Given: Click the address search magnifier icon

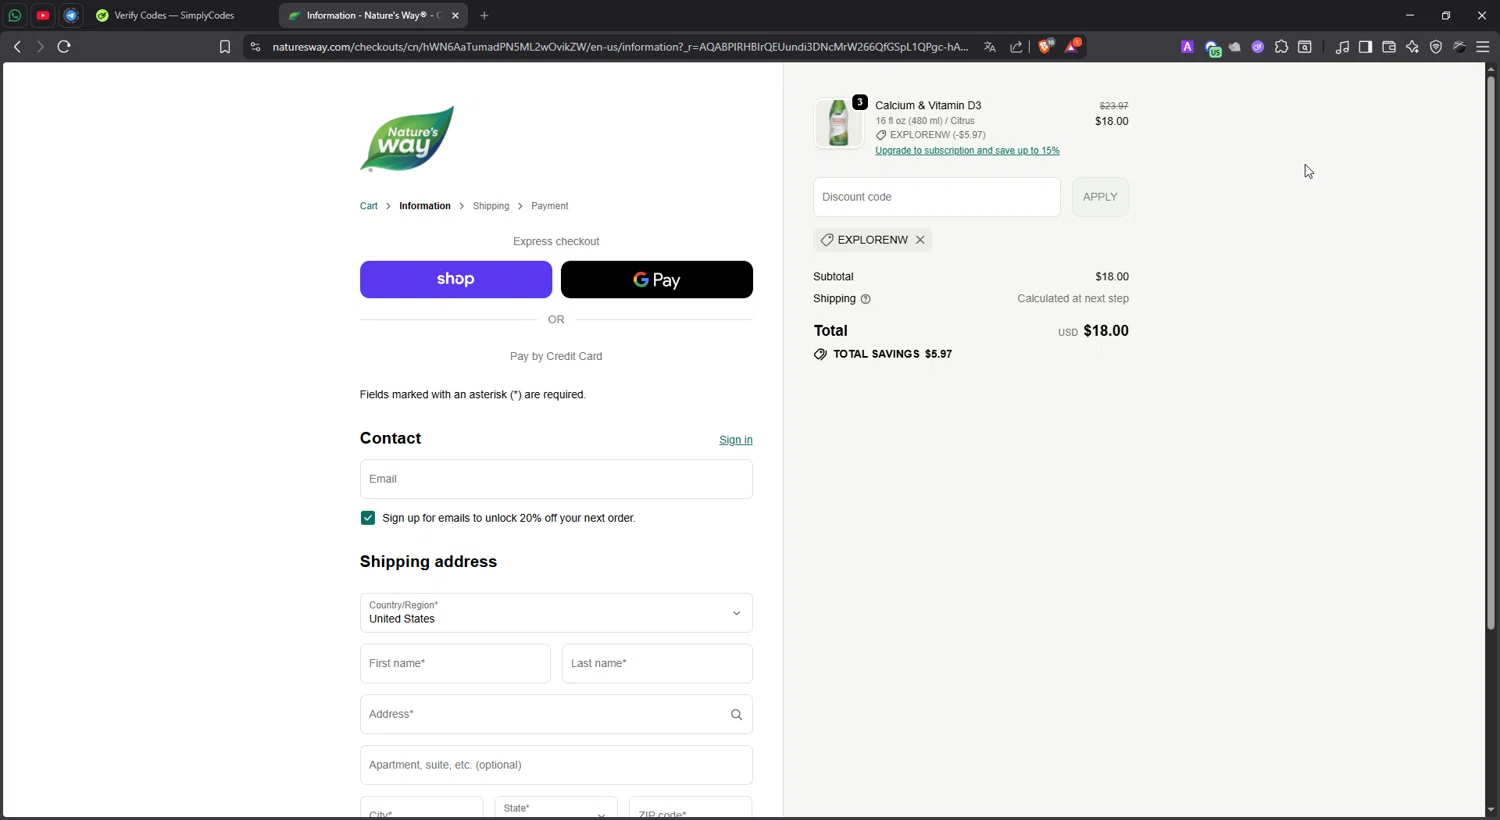Looking at the screenshot, I should [736, 715].
